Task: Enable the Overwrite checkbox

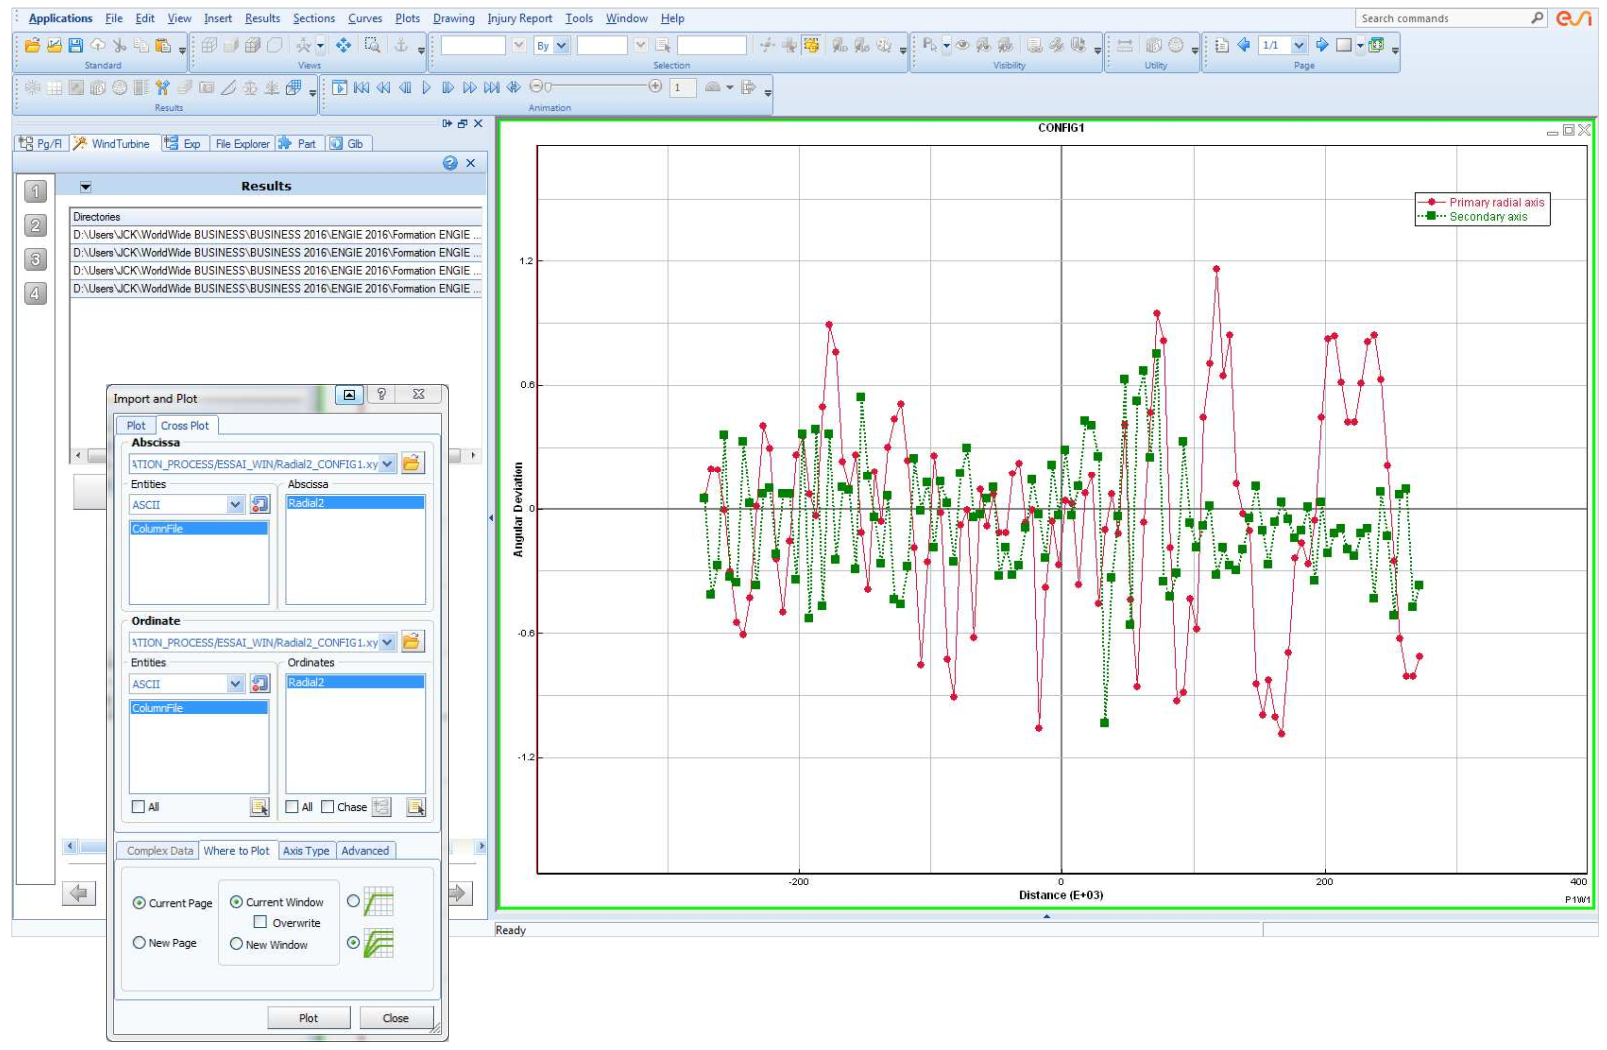Action: pyautogui.click(x=260, y=922)
